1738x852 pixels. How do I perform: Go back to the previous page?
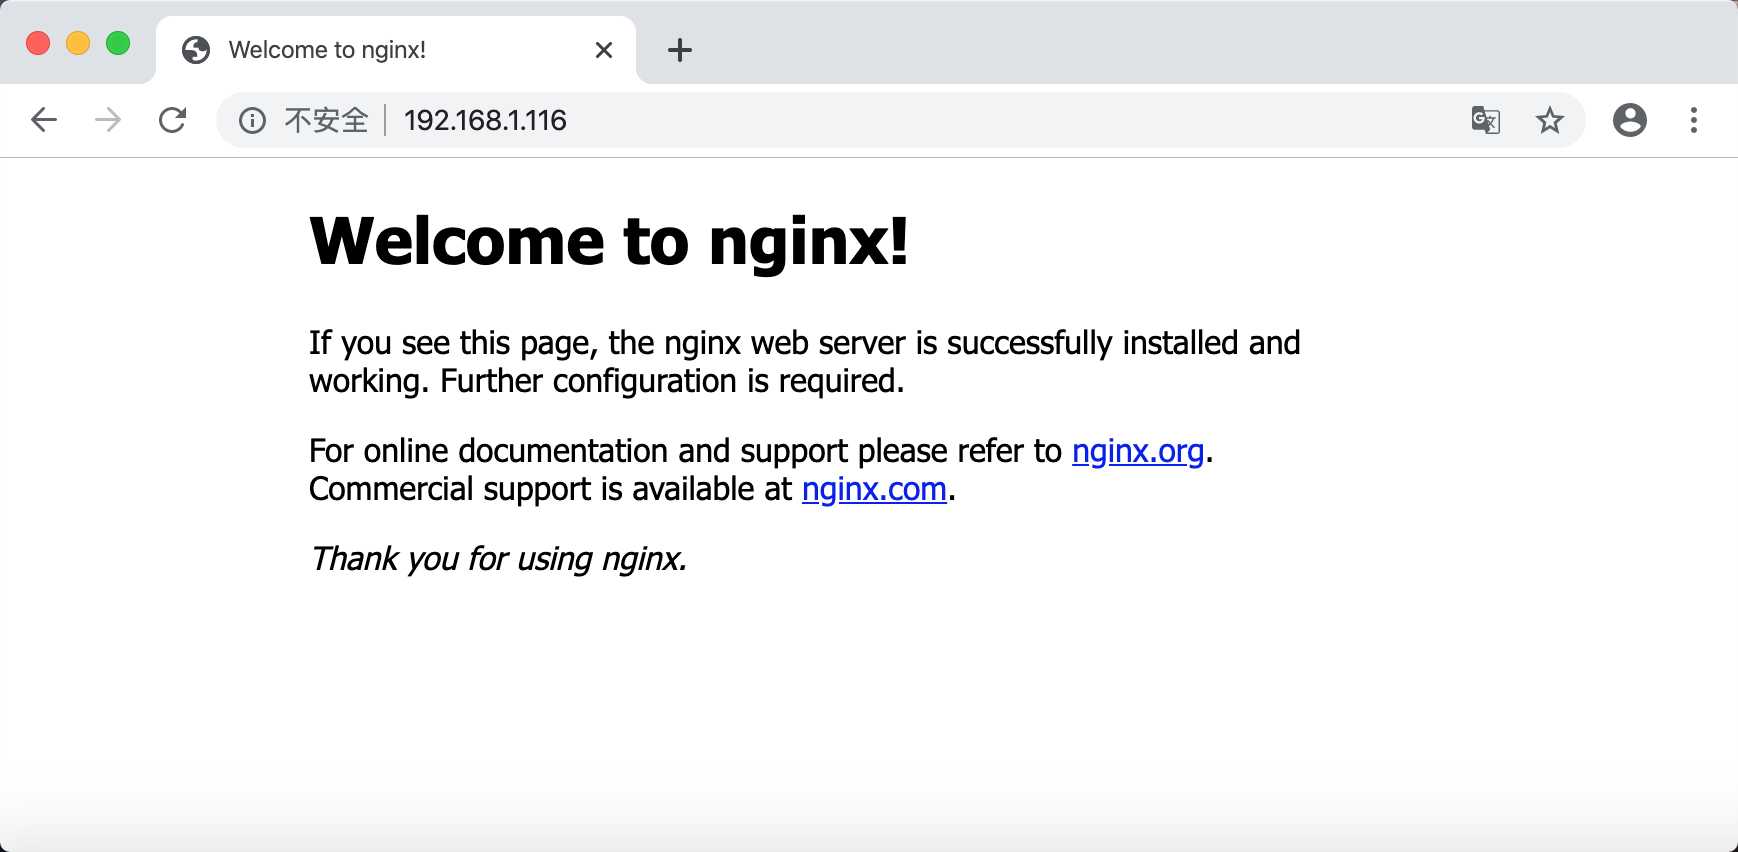tap(44, 120)
